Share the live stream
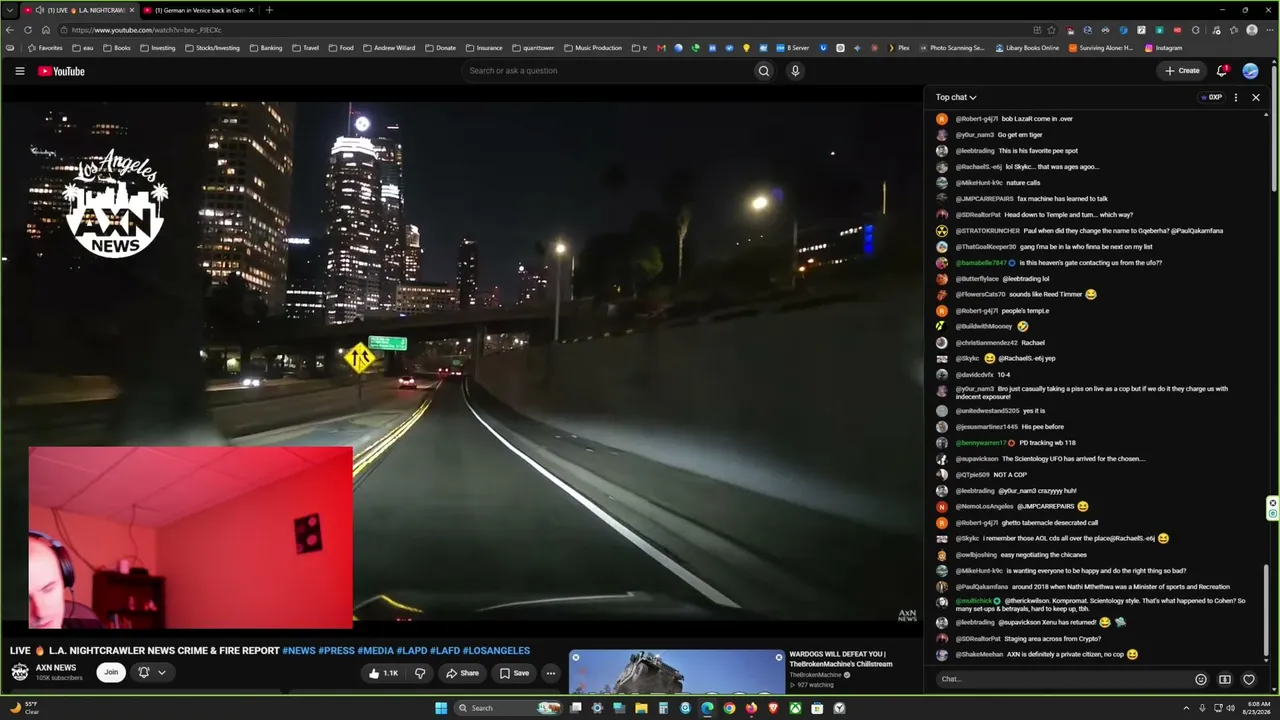The width and height of the screenshot is (1280, 720). pos(463,673)
